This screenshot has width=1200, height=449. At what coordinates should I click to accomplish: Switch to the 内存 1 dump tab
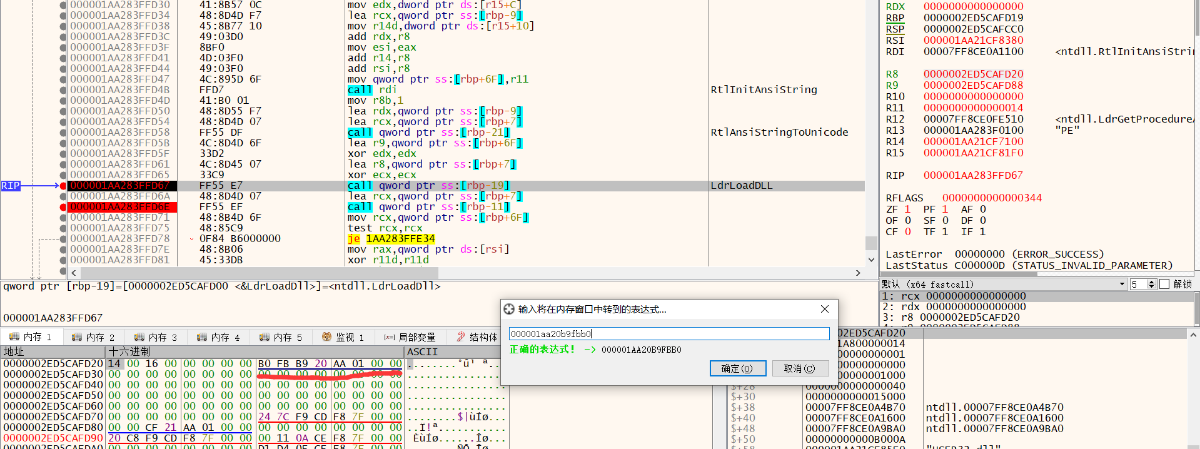pyautogui.click(x=32, y=338)
